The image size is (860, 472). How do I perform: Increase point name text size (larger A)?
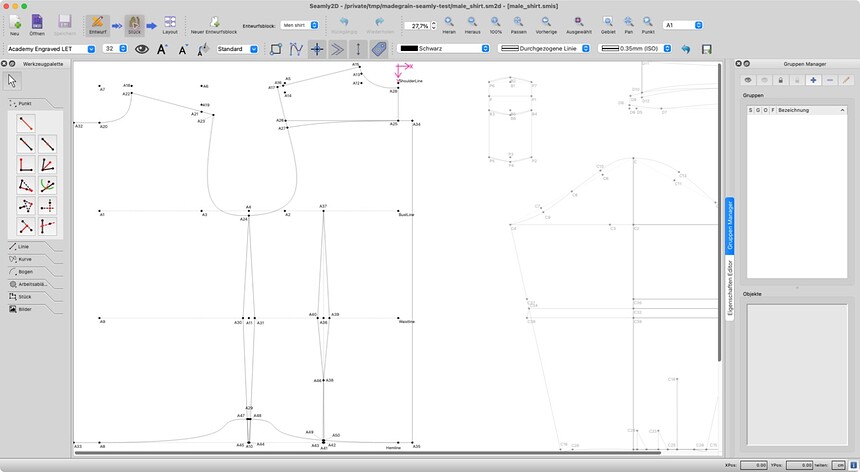[x=162, y=49]
